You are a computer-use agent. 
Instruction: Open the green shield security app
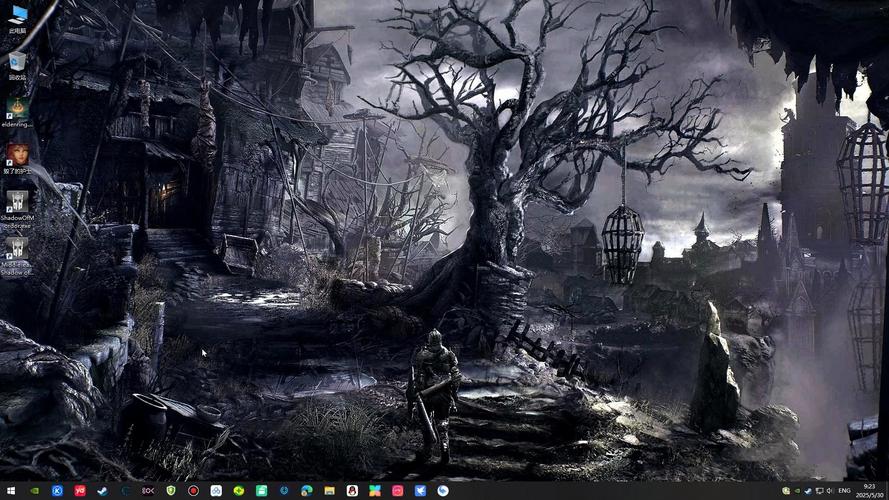point(171,490)
